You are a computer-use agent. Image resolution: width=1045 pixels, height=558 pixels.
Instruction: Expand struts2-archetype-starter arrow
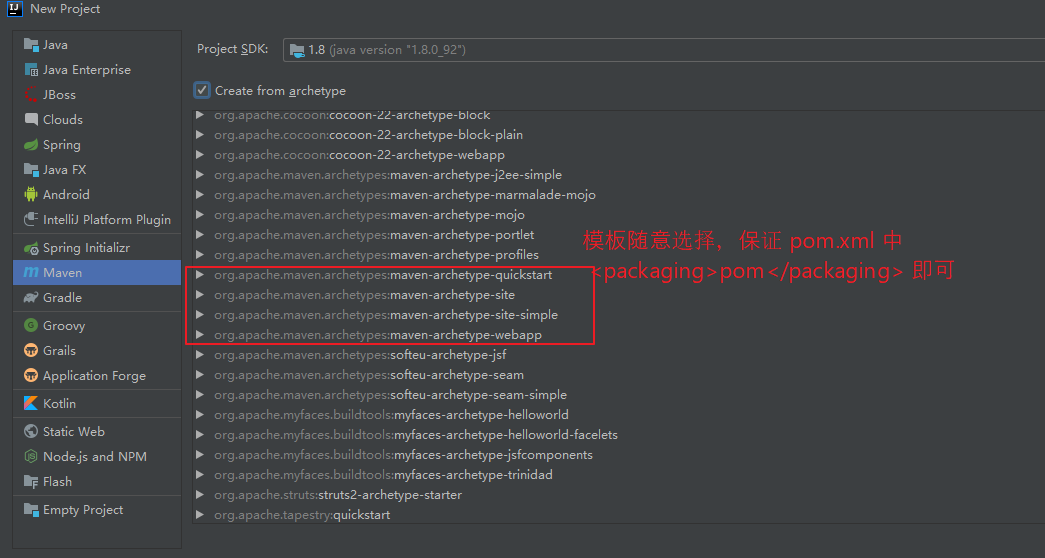[200, 495]
